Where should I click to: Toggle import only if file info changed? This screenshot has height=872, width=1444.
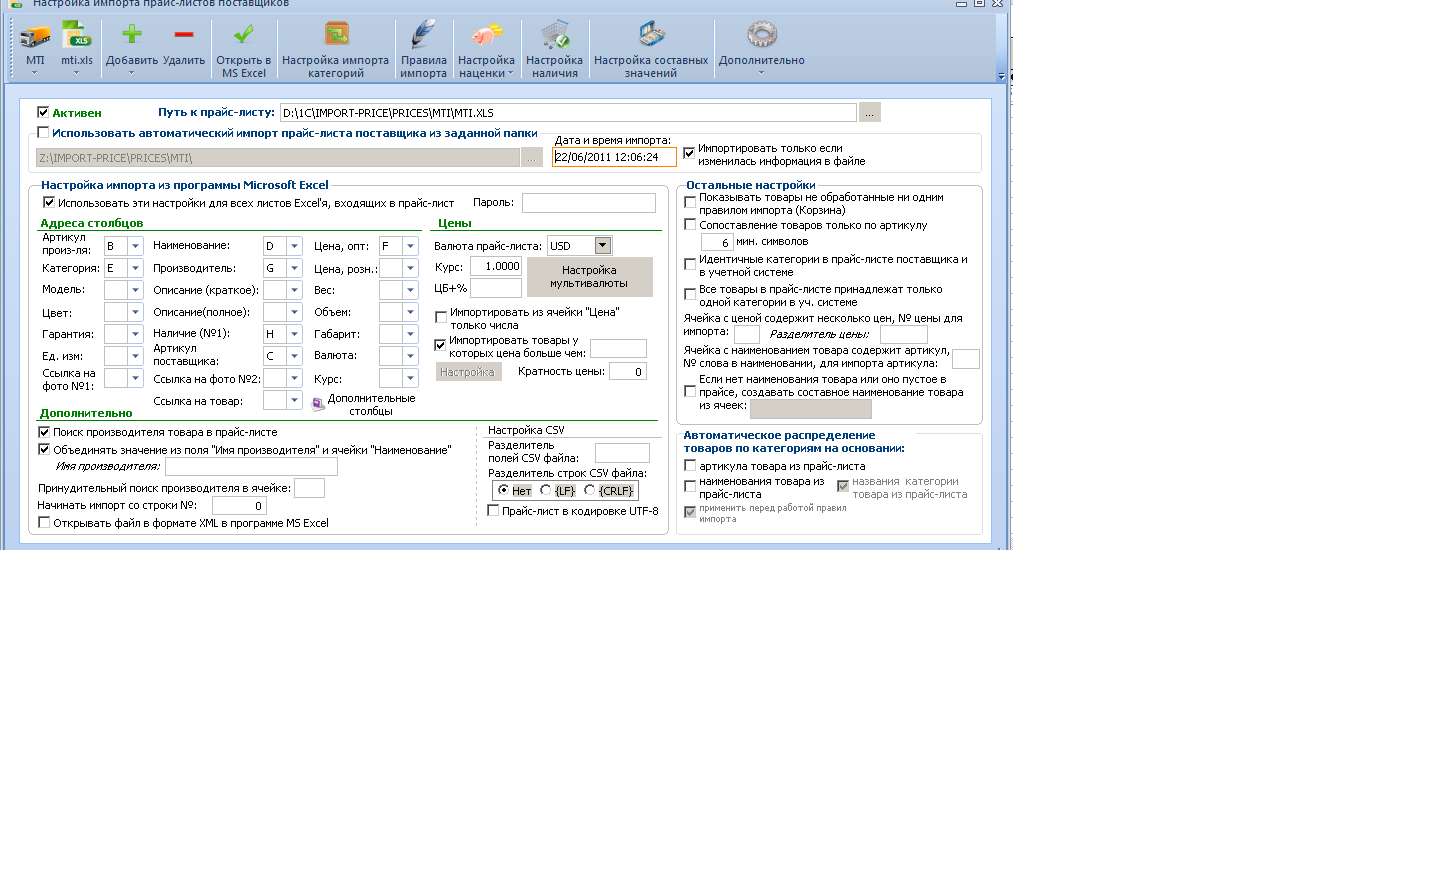click(x=689, y=153)
